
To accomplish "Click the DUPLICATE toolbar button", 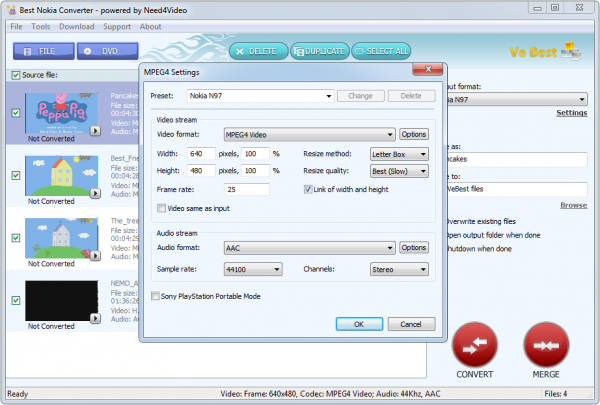I will pos(320,51).
